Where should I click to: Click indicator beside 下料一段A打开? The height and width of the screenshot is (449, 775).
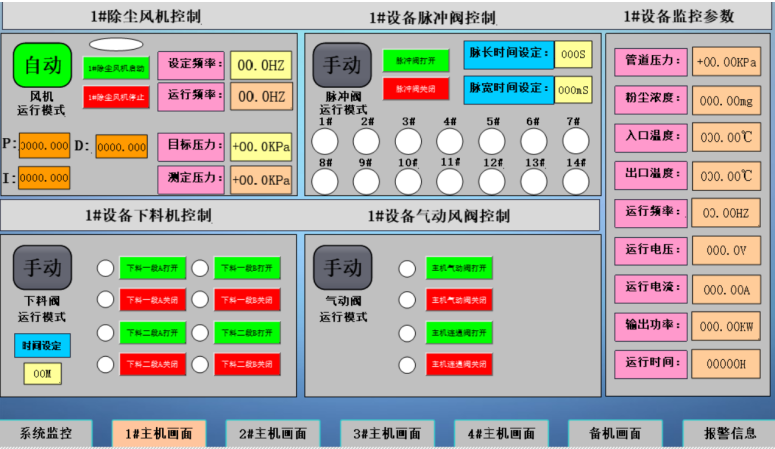point(106,268)
